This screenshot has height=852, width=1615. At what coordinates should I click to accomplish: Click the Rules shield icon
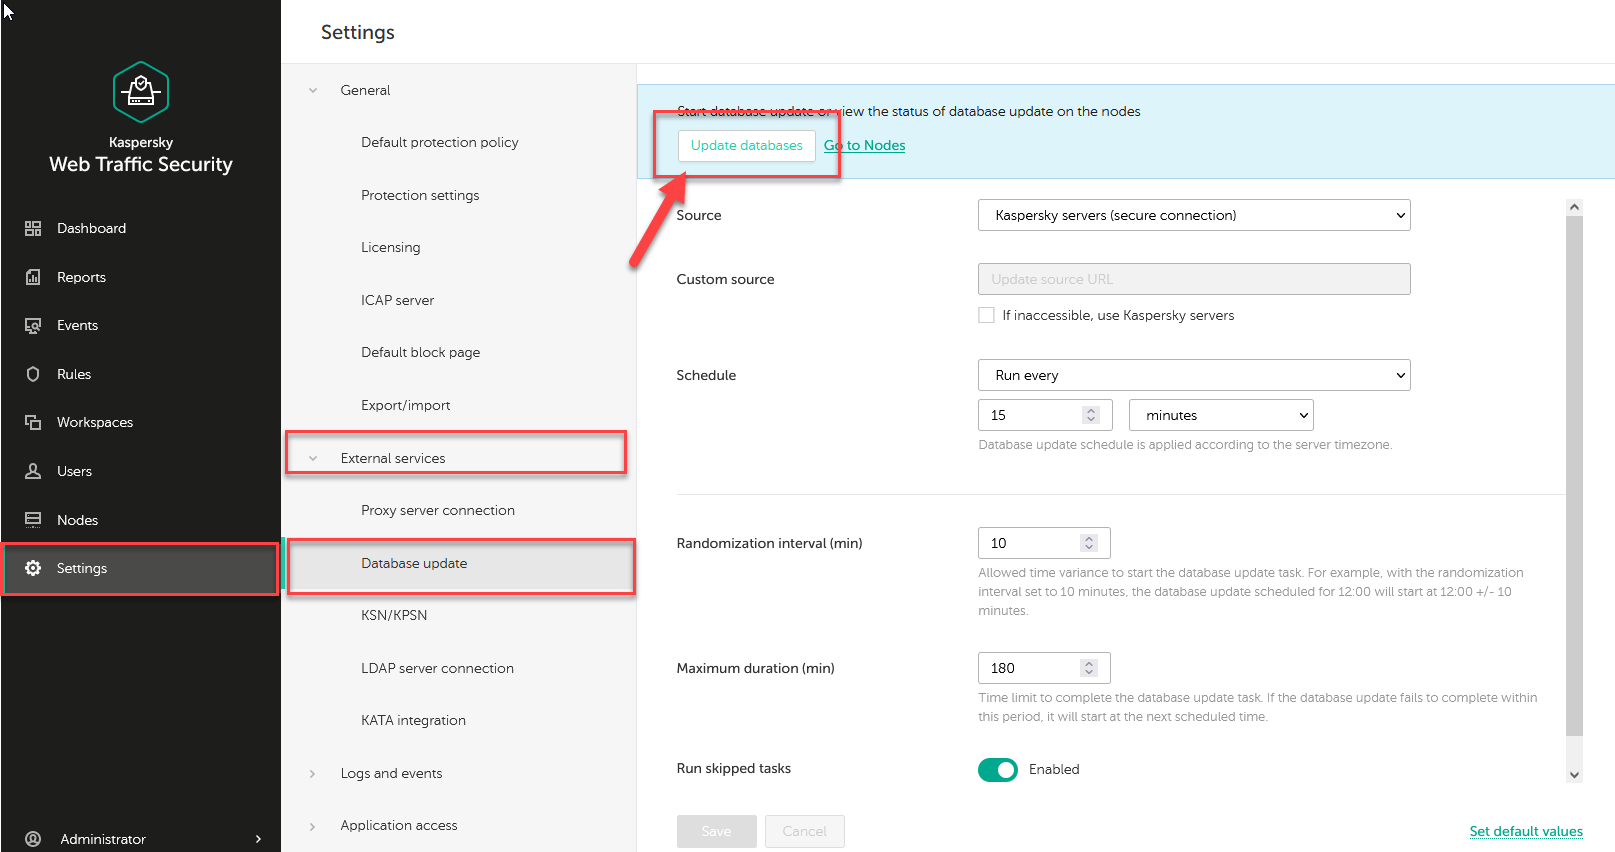tap(33, 374)
